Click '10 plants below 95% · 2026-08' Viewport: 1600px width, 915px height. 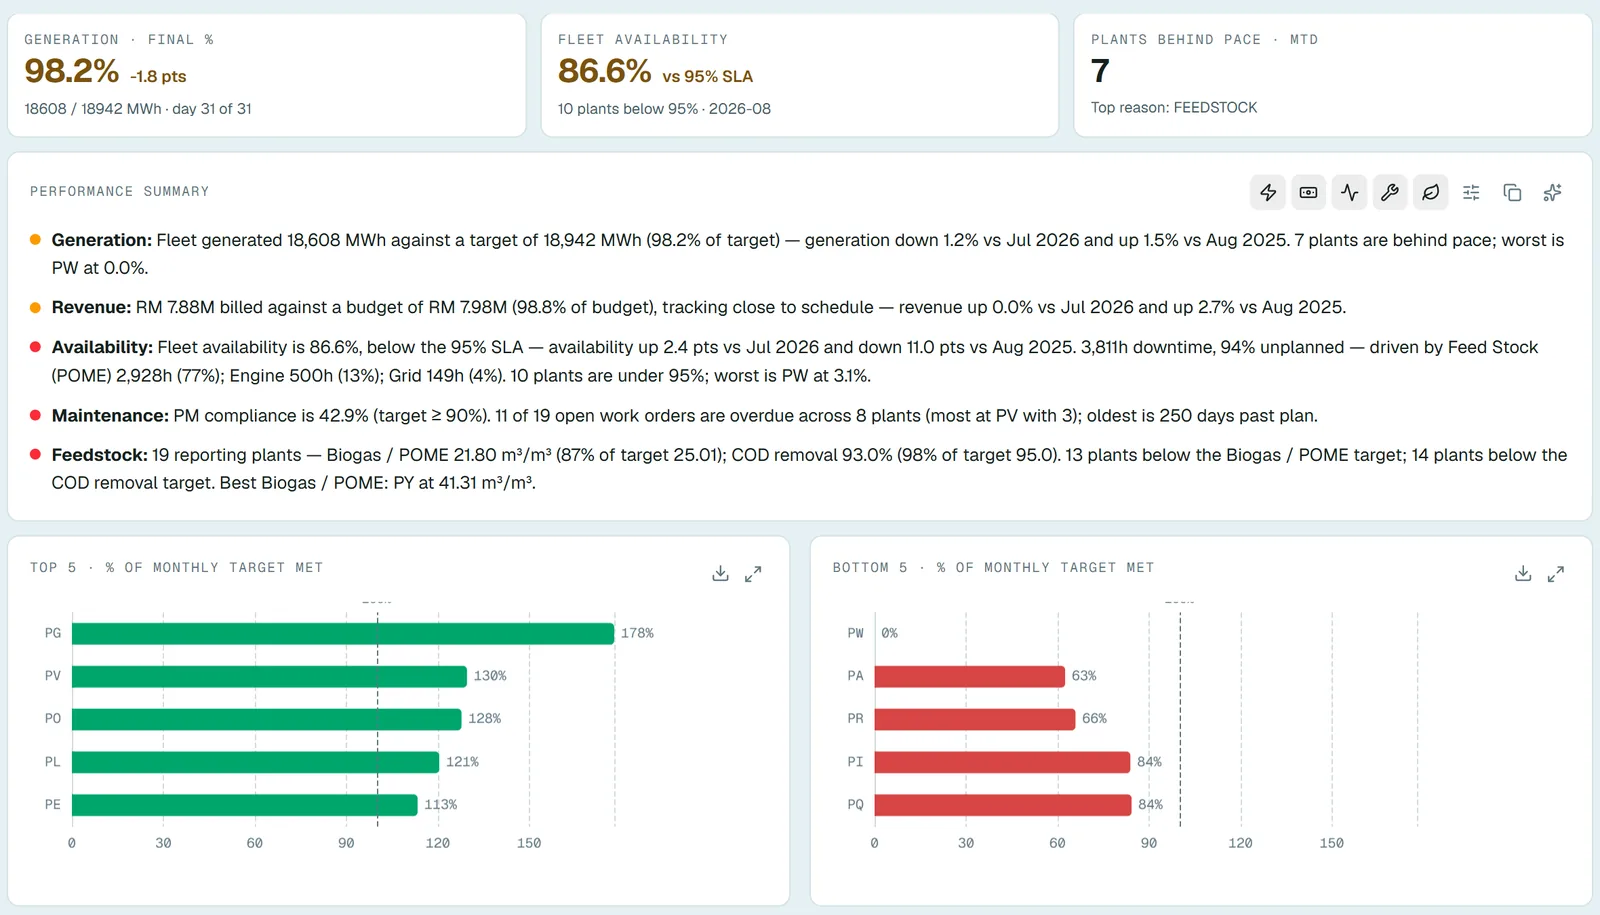point(664,108)
